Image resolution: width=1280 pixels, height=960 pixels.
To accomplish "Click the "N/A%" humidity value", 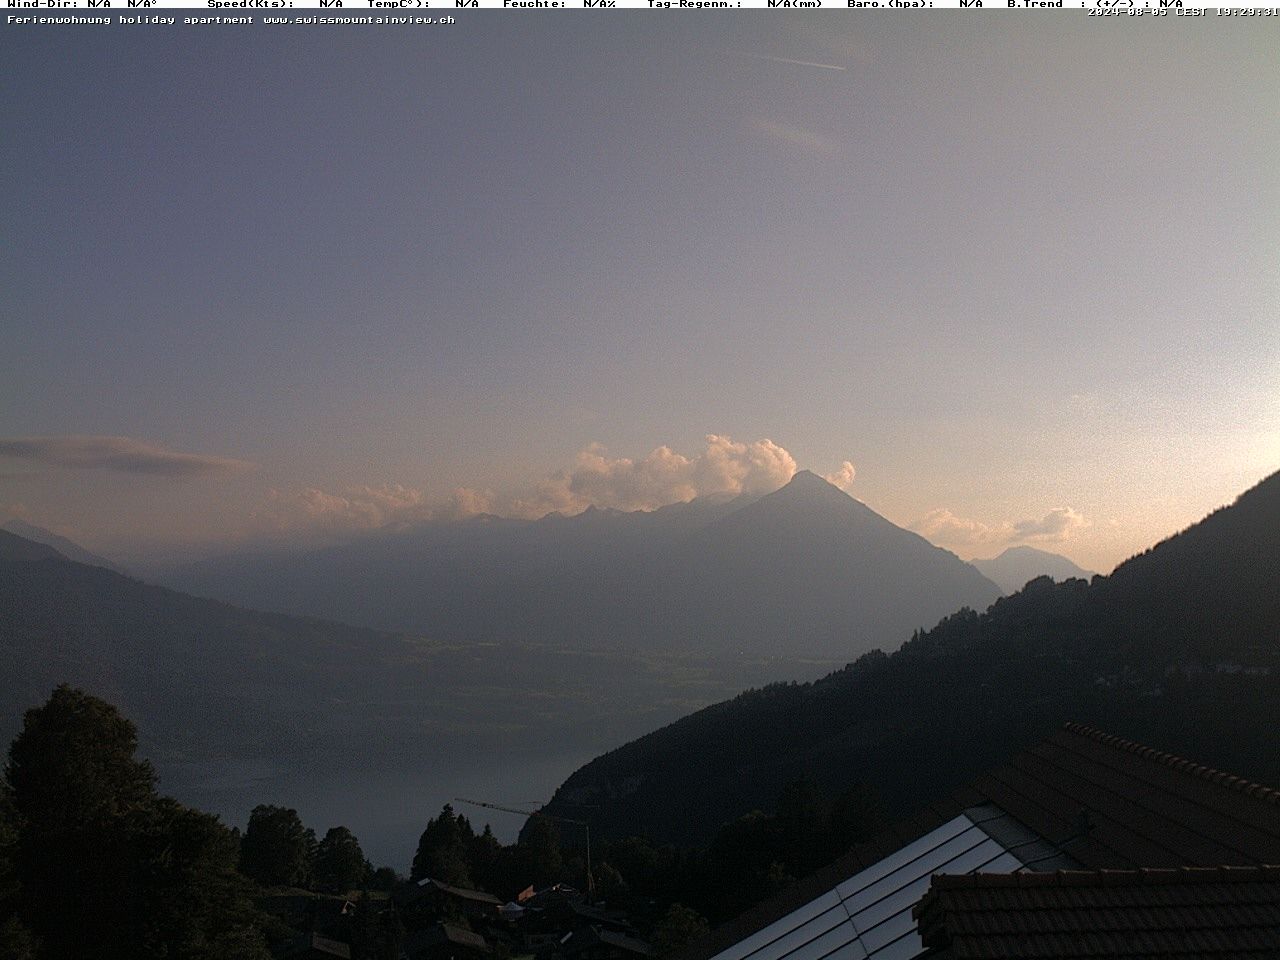I will tap(599, 4).
